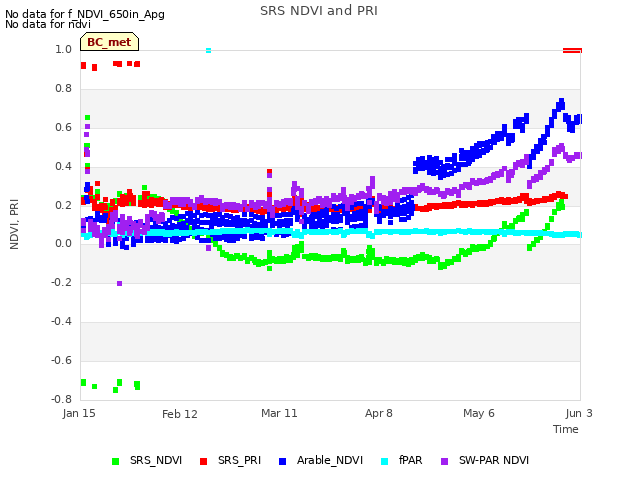Click the blue Arable_NDVI legend swatch
Viewport: 640px width, 480px height.
(x=282, y=461)
